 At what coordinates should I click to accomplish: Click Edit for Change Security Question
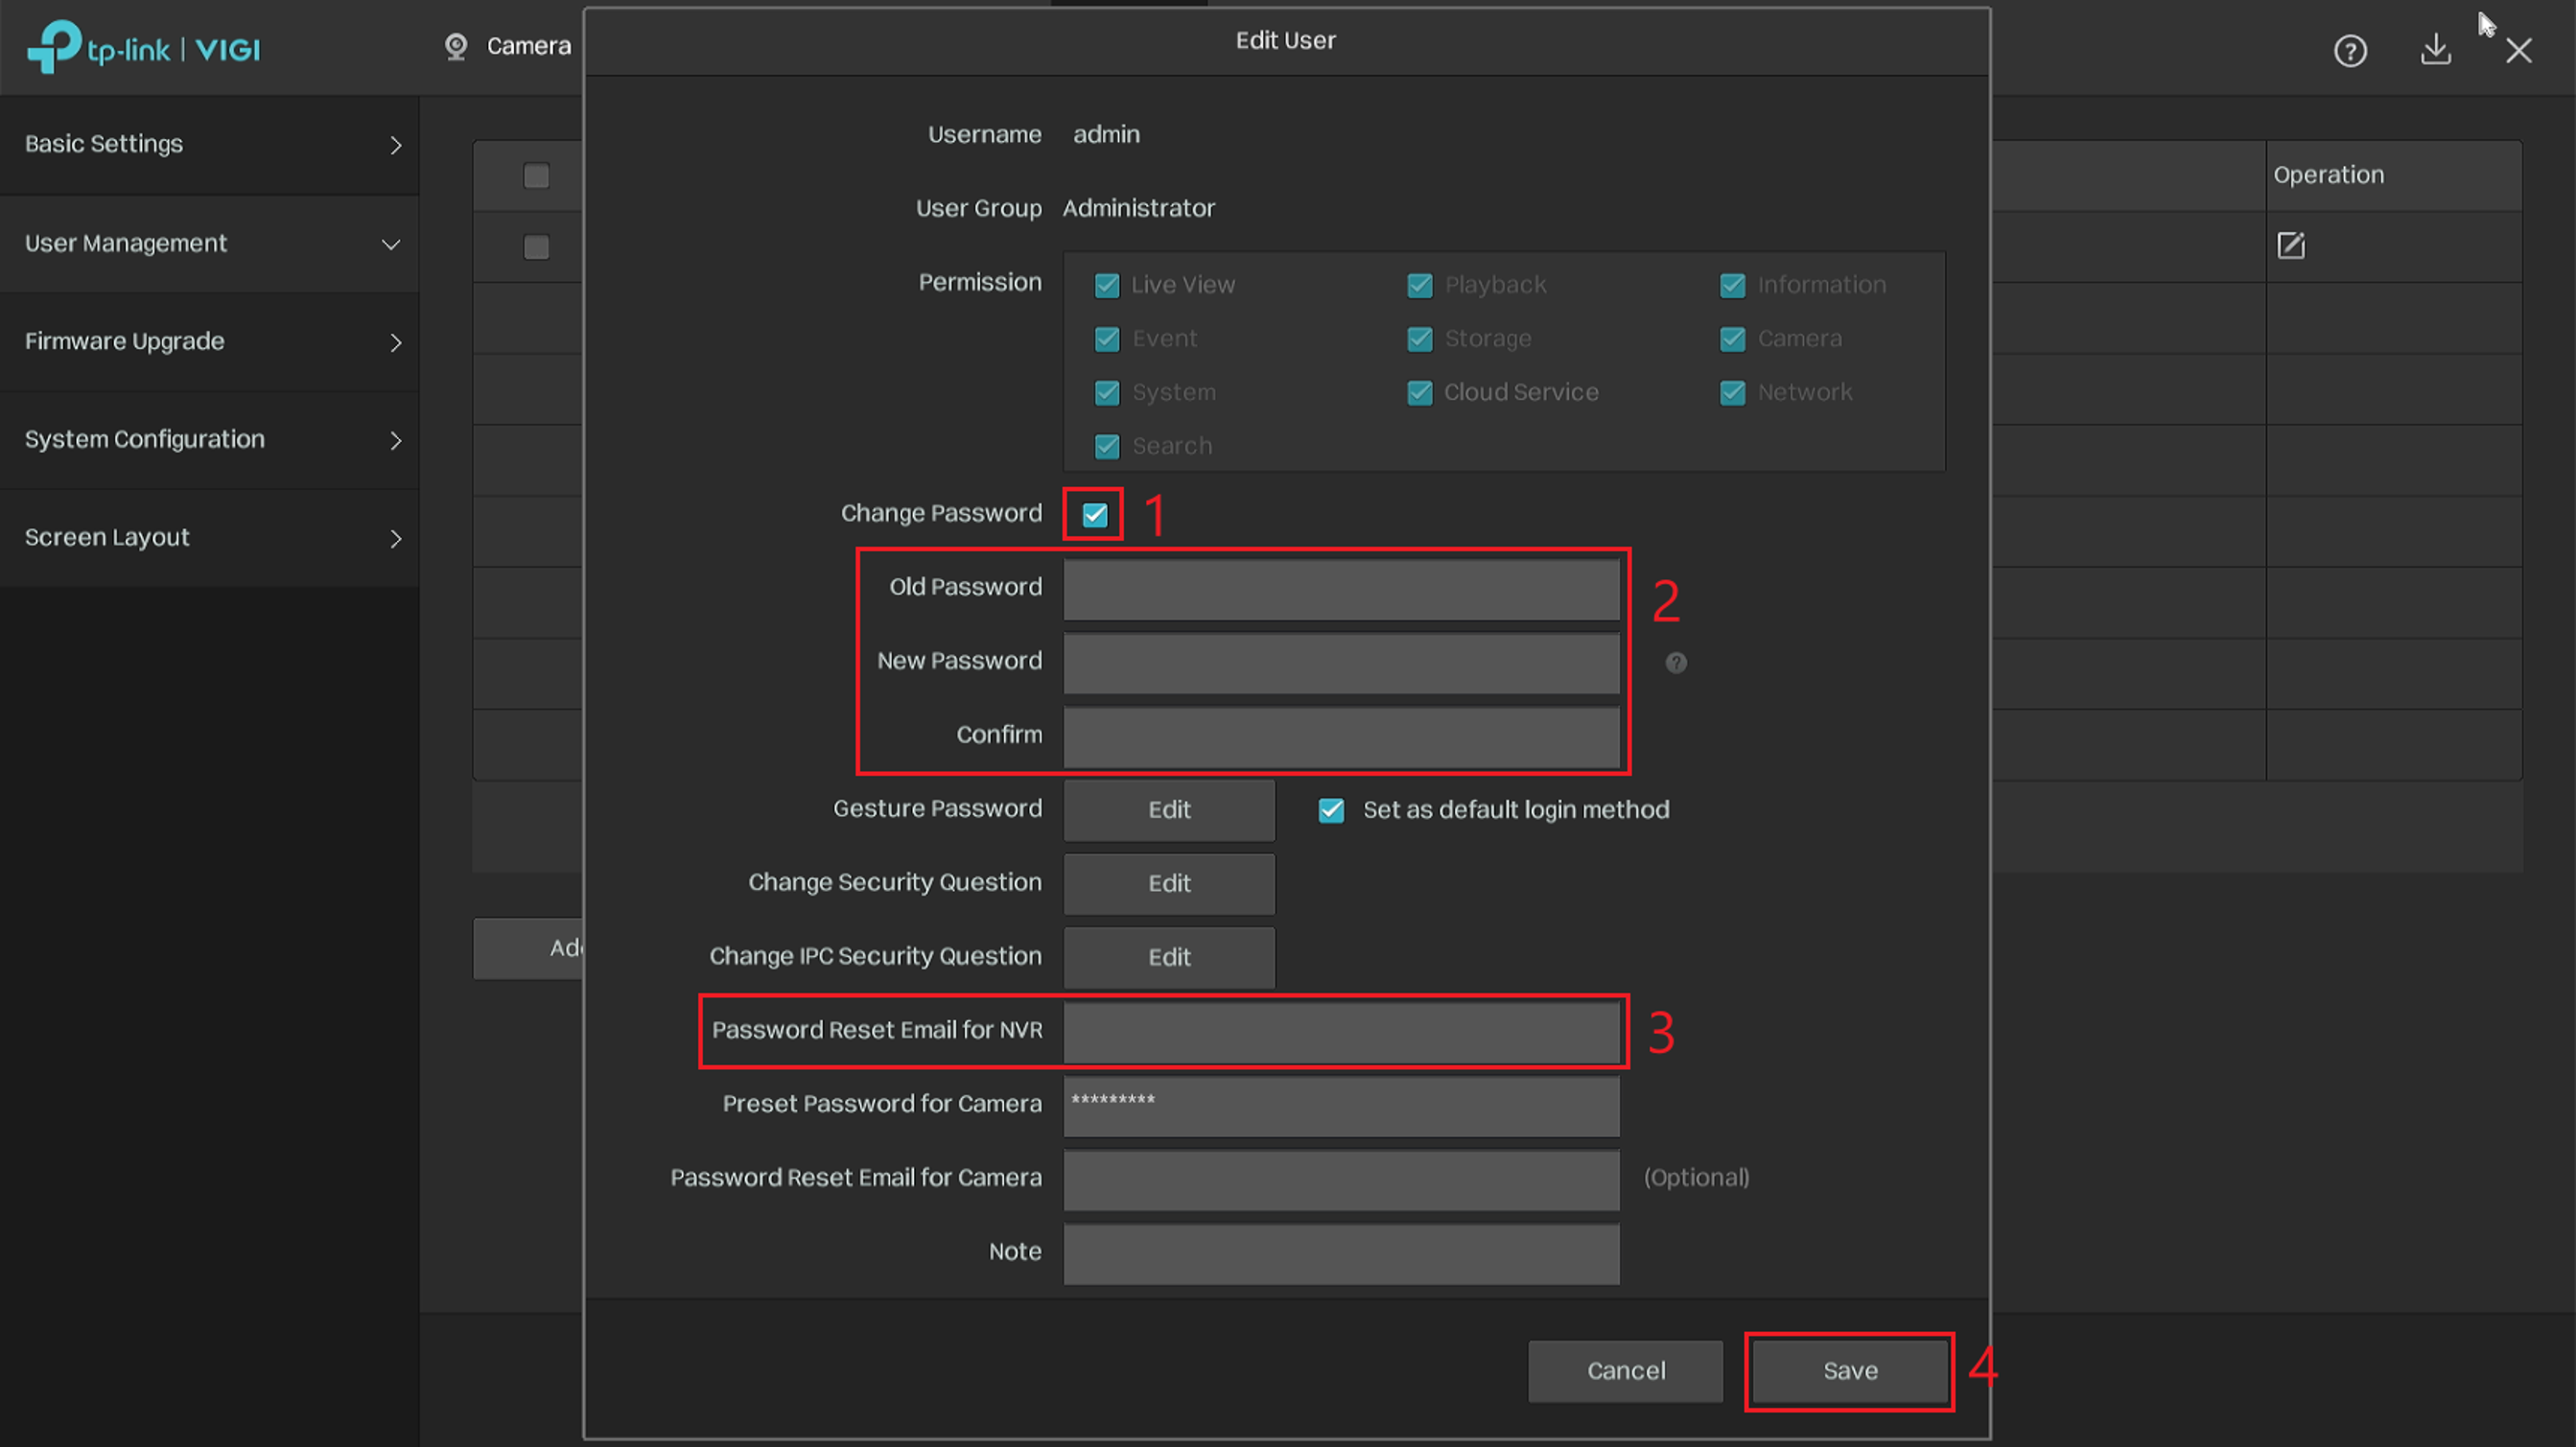point(1169,884)
